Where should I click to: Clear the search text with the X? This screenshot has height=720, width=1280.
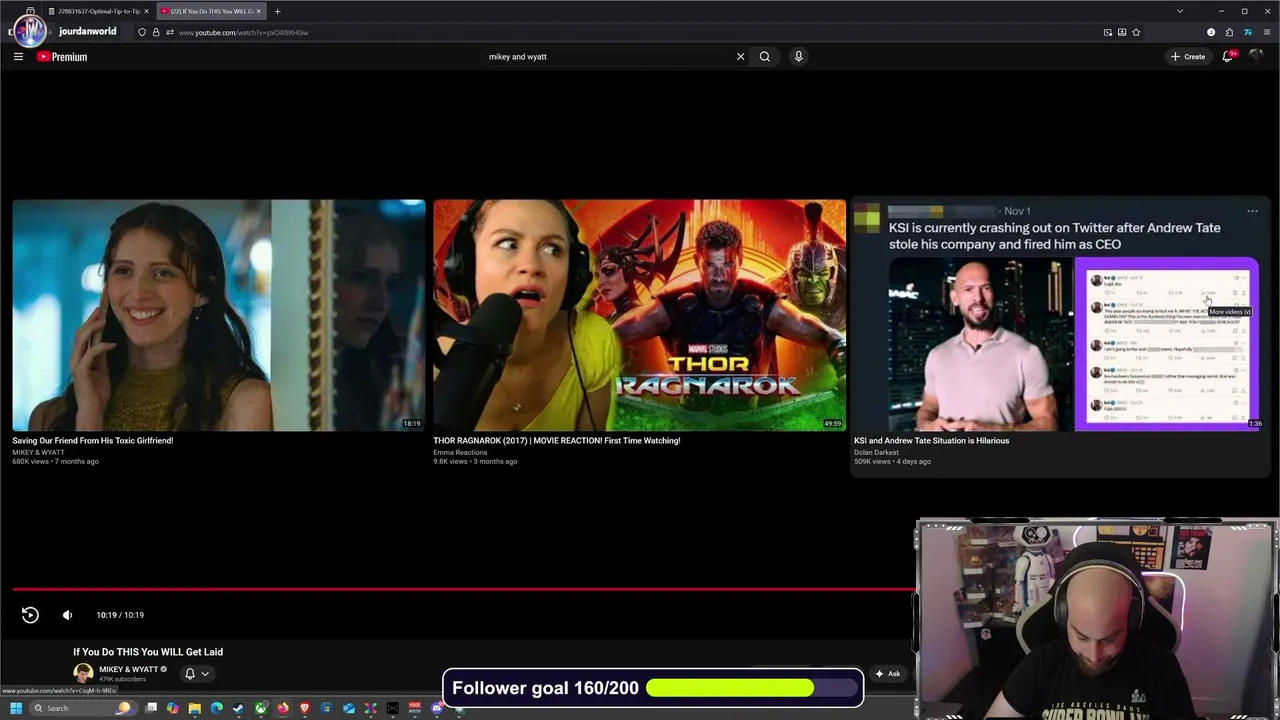741,57
